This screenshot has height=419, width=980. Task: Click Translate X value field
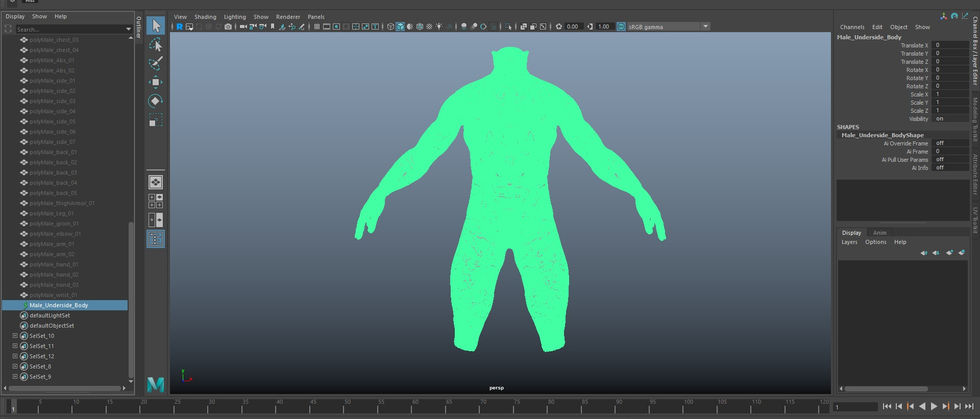[950, 46]
